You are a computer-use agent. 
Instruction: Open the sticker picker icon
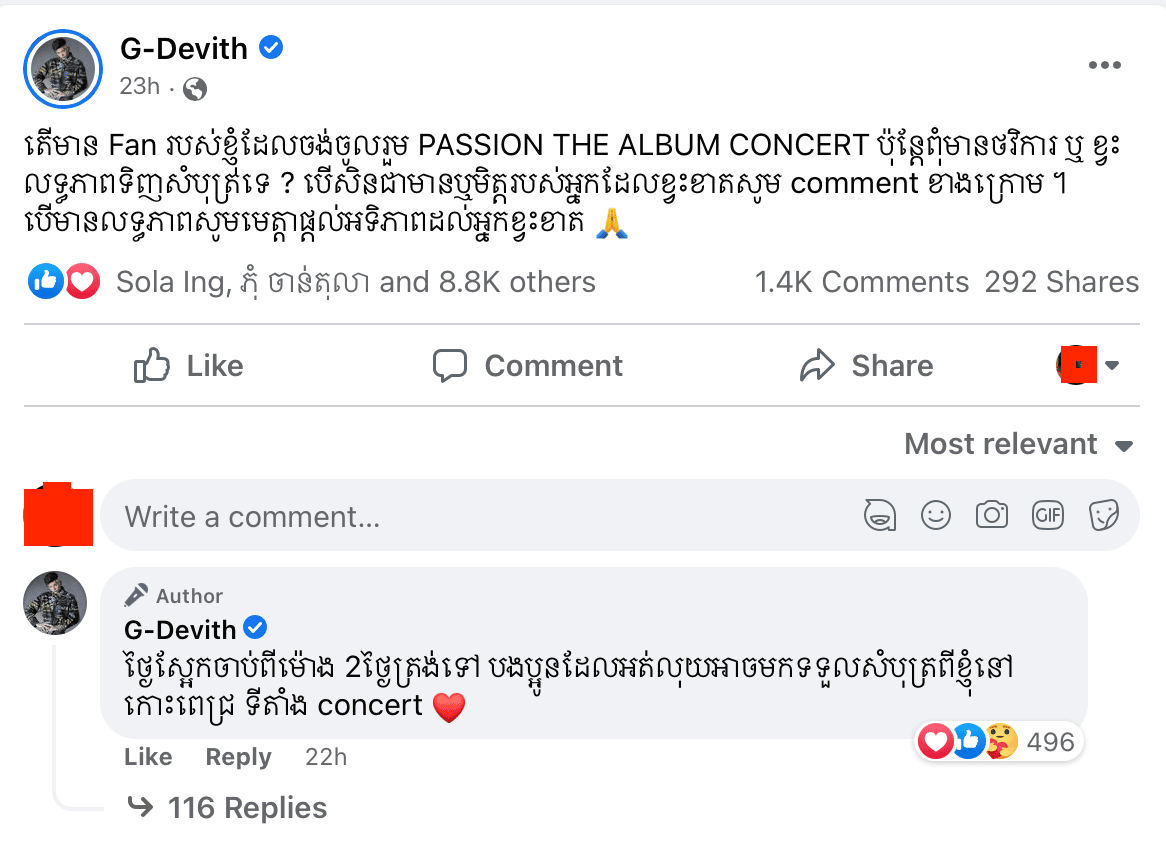click(x=1104, y=516)
